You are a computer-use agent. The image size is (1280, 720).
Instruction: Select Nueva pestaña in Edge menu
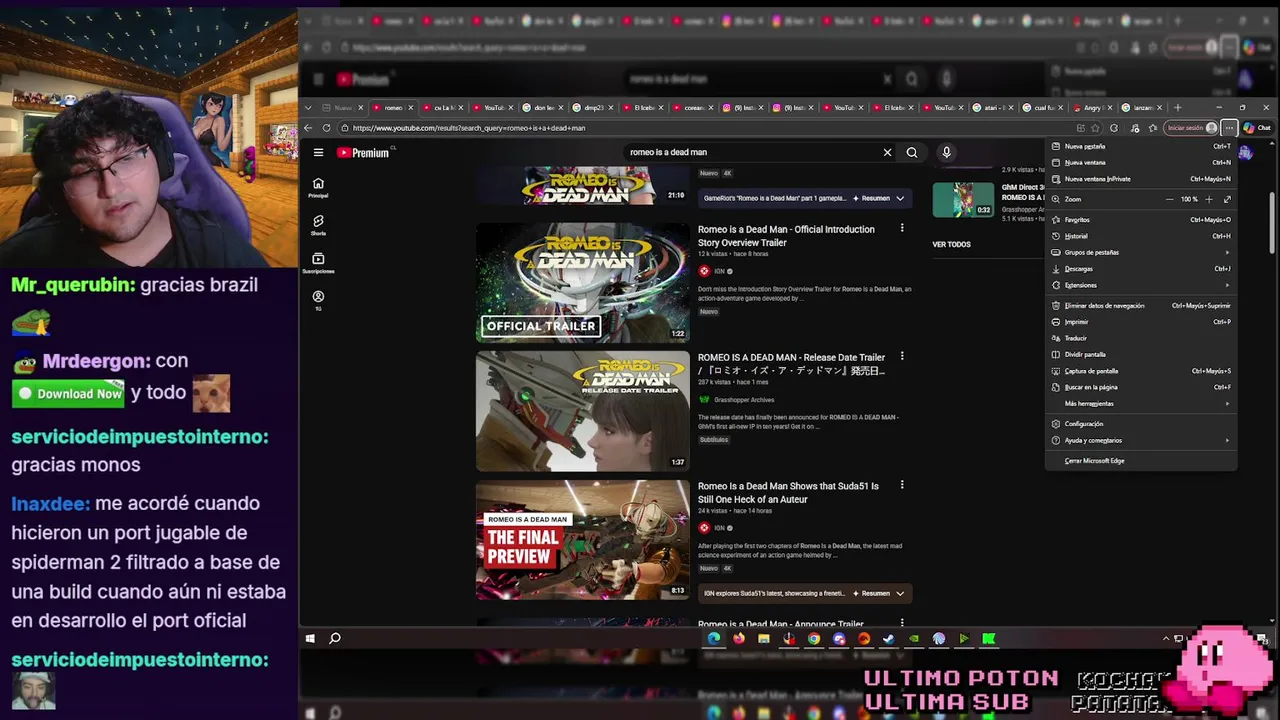pyautogui.click(x=1141, y=146)
